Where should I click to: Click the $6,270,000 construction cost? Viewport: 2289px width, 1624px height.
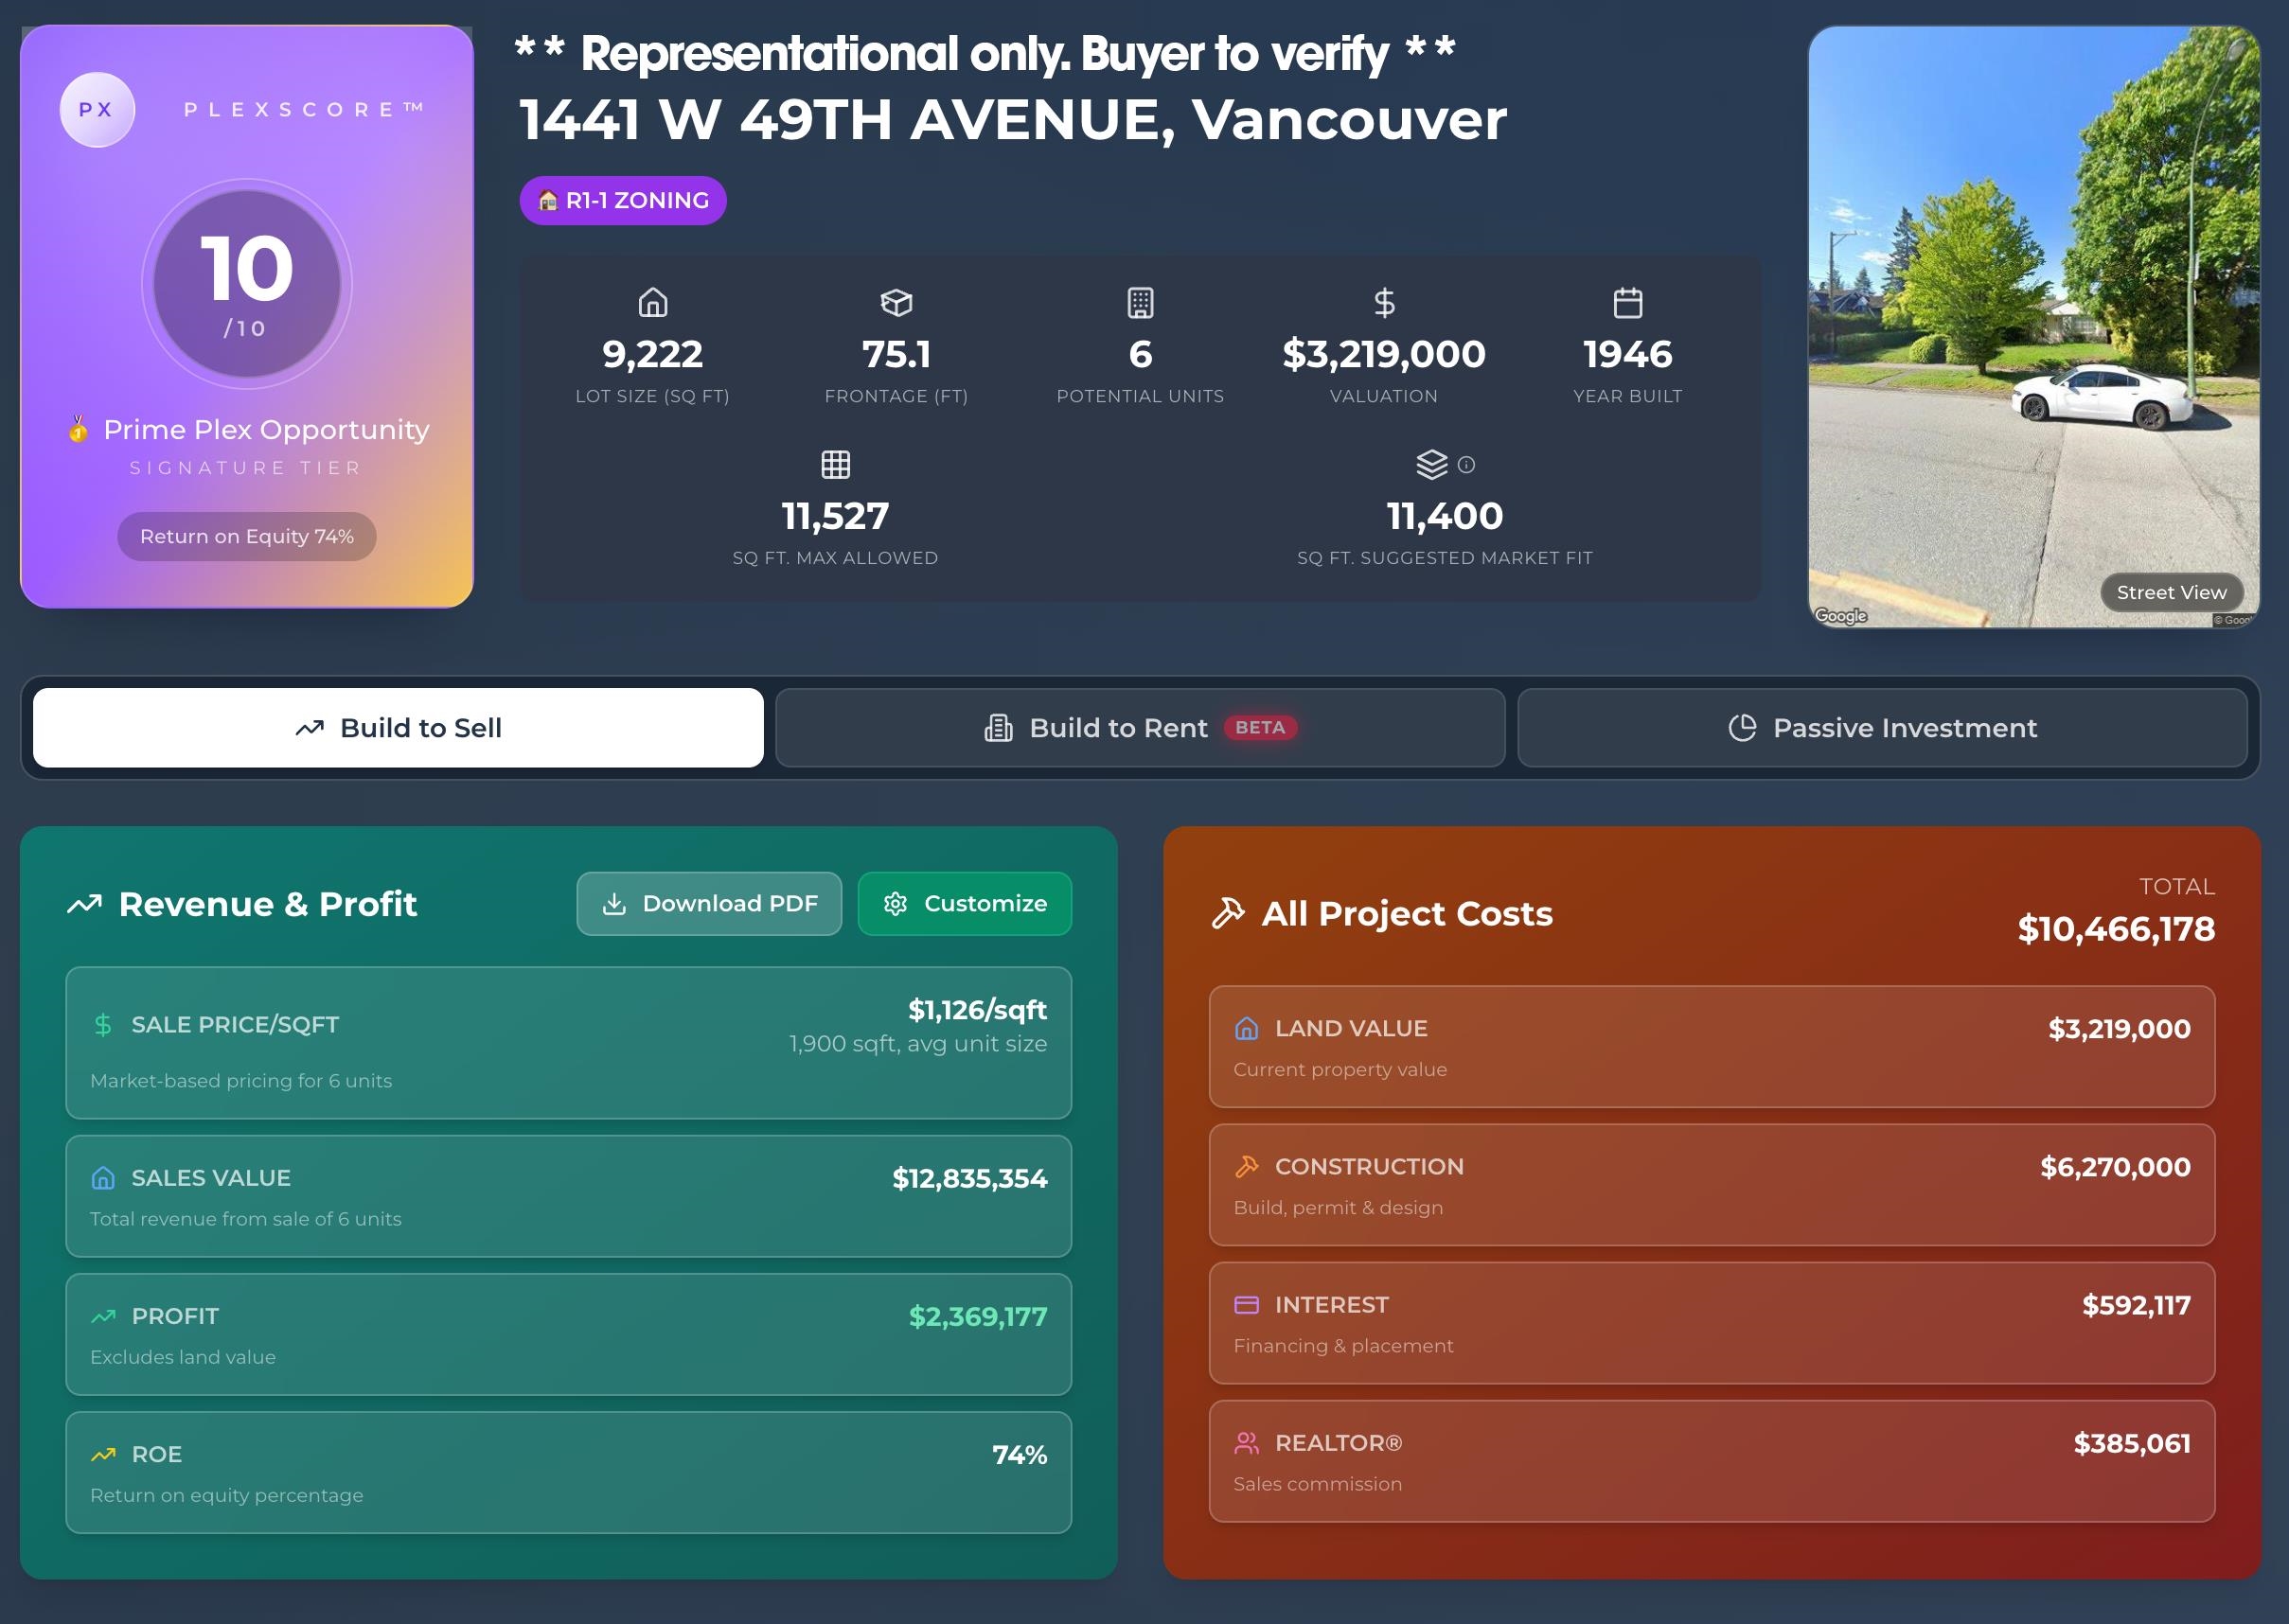pos(2115,1167)
